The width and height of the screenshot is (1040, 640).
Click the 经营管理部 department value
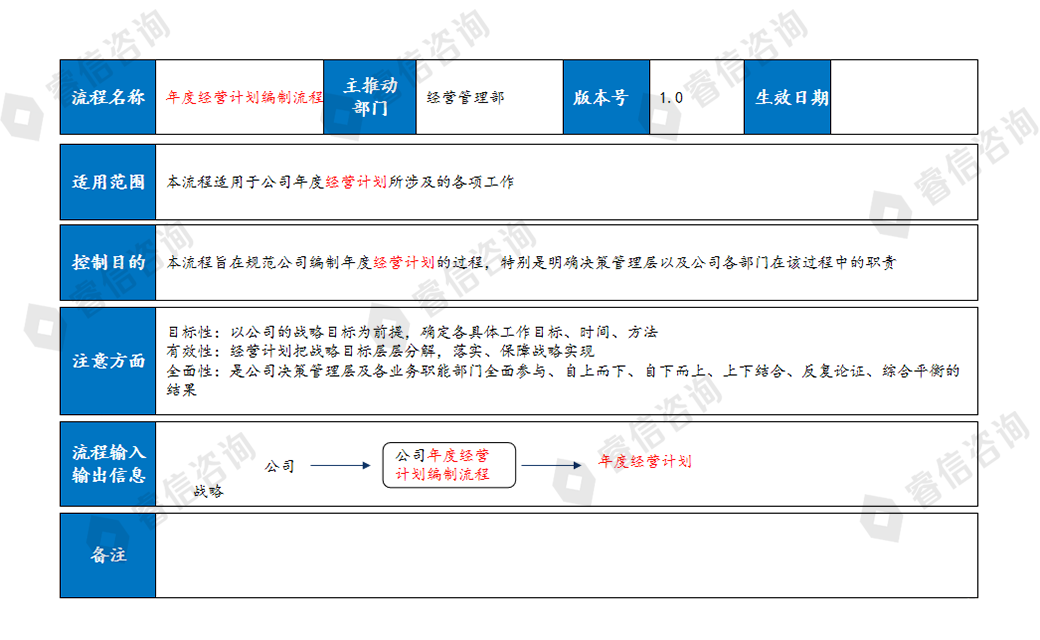click(465, 97)
